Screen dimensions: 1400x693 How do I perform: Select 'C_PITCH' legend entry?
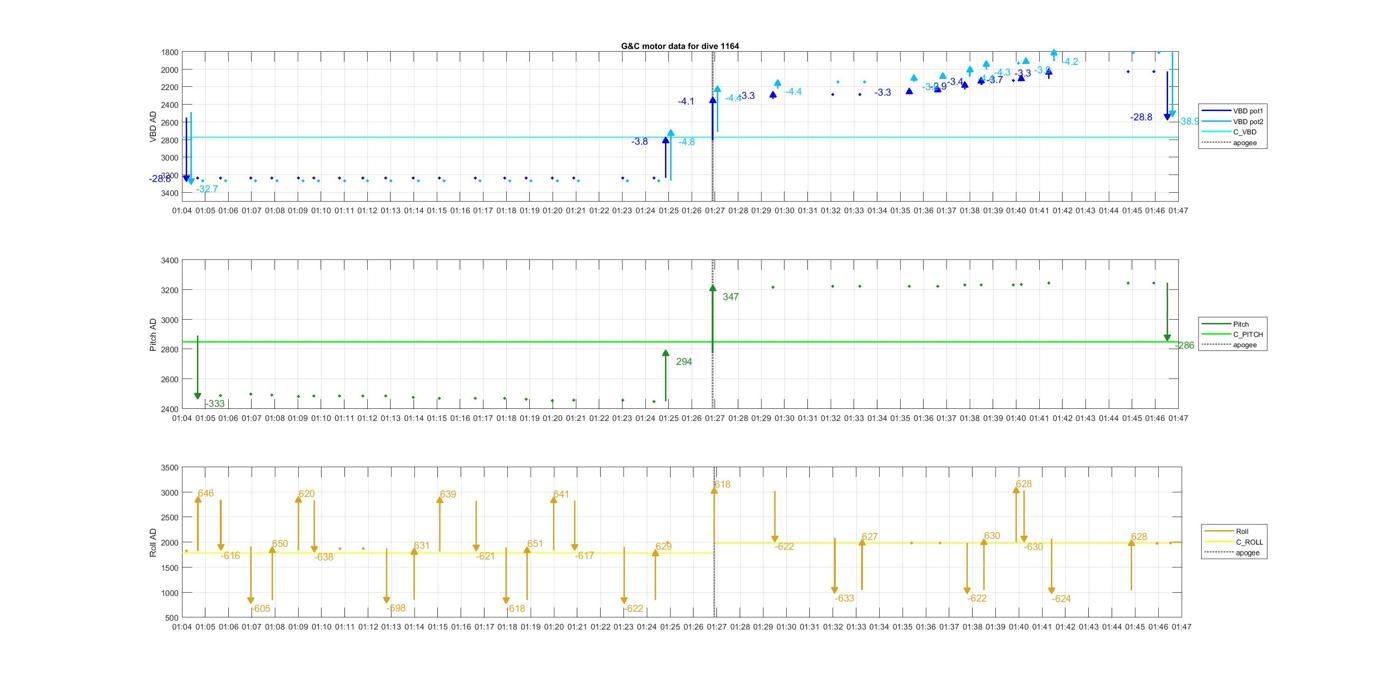point(1248,334)
